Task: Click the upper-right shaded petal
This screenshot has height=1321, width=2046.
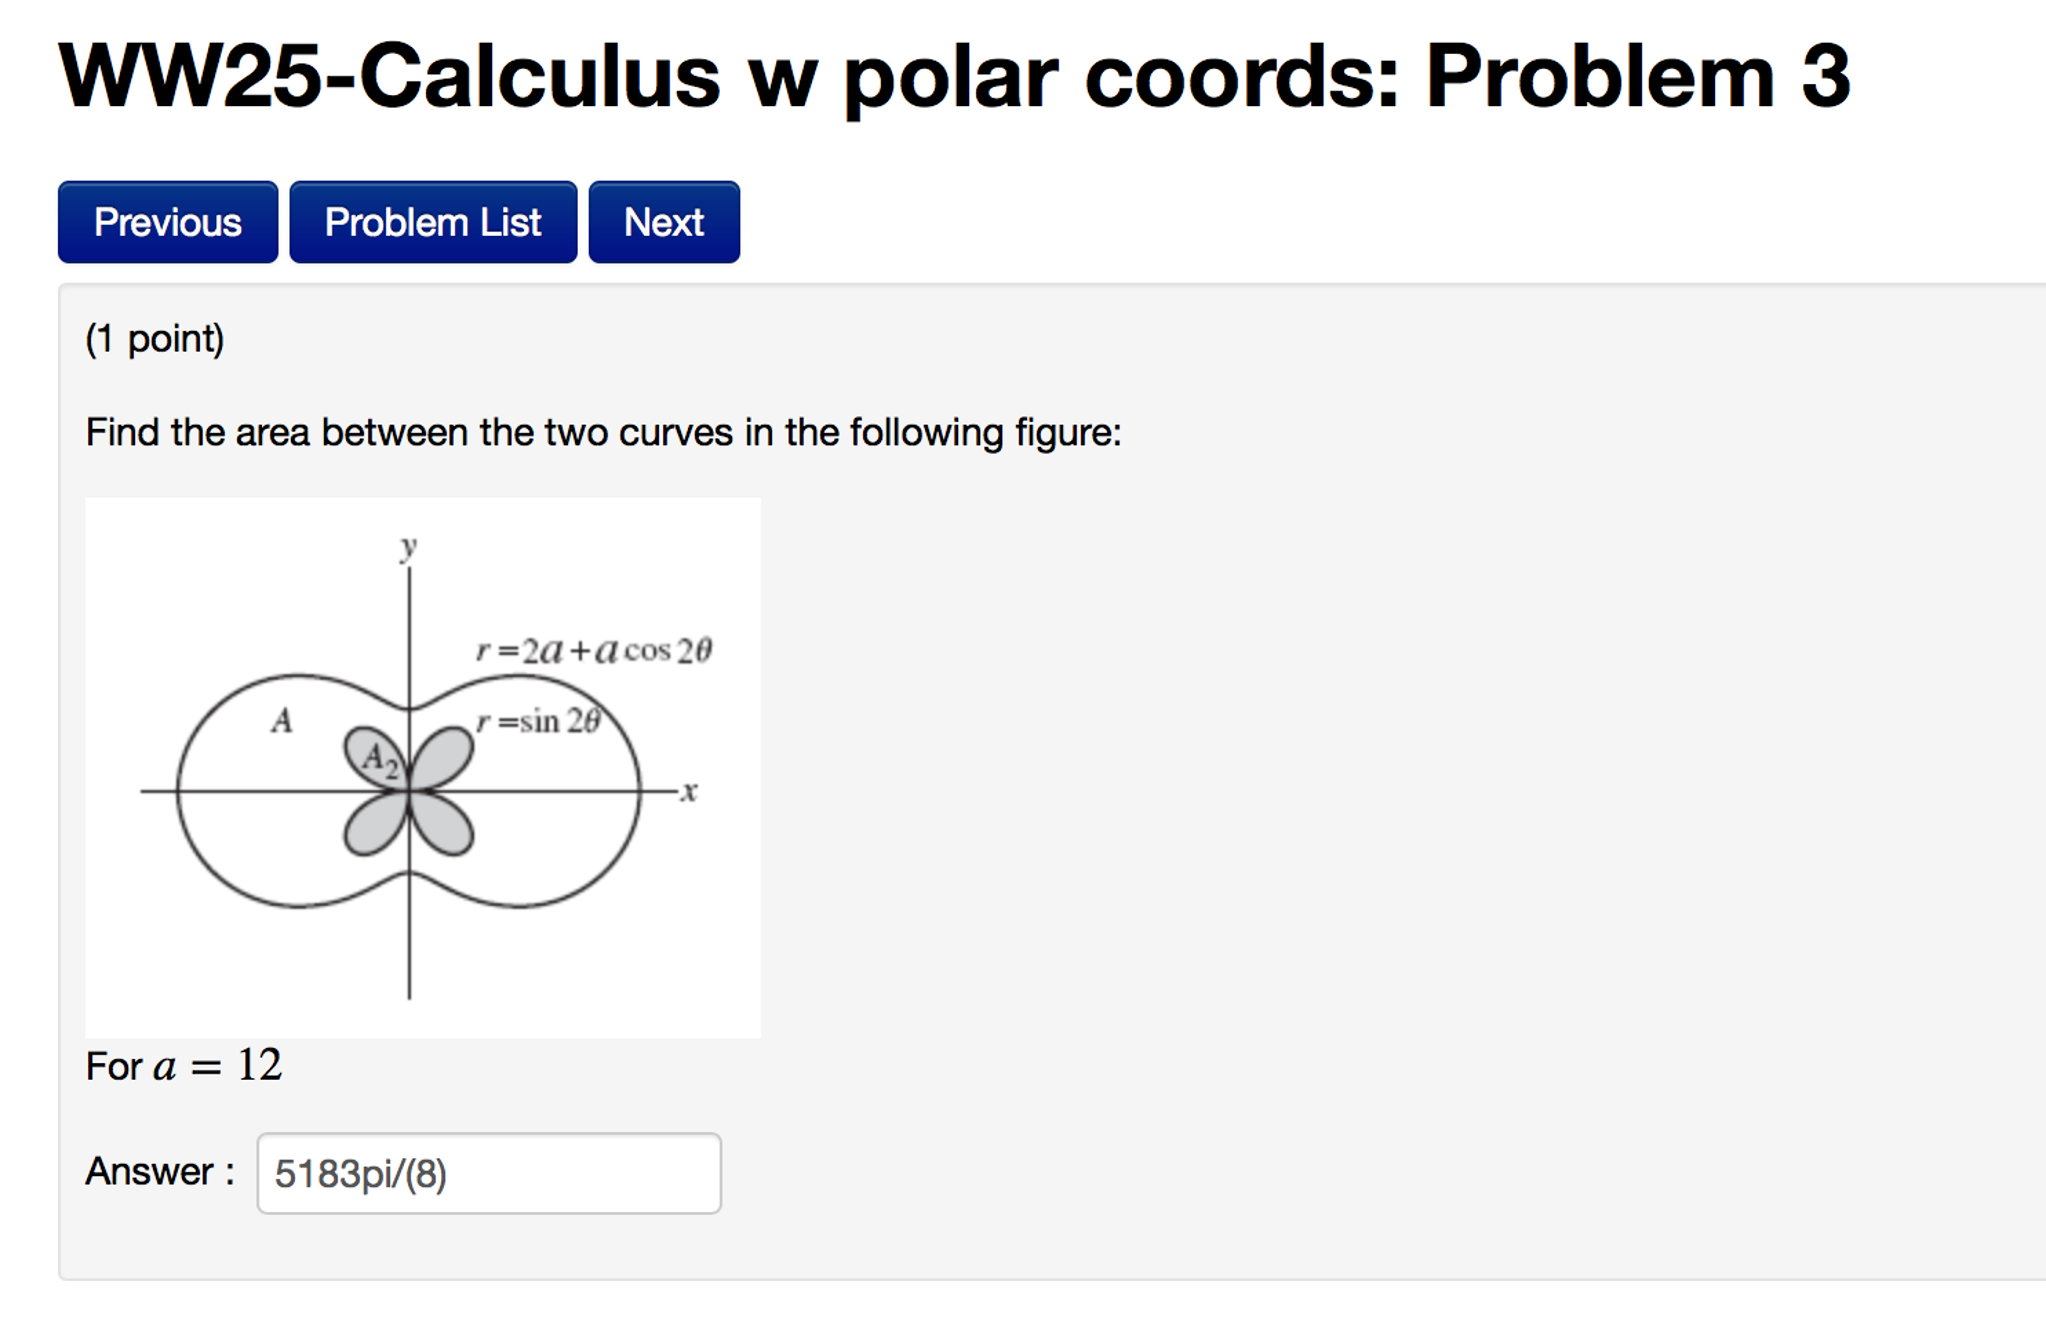Action: click(441, 757)
